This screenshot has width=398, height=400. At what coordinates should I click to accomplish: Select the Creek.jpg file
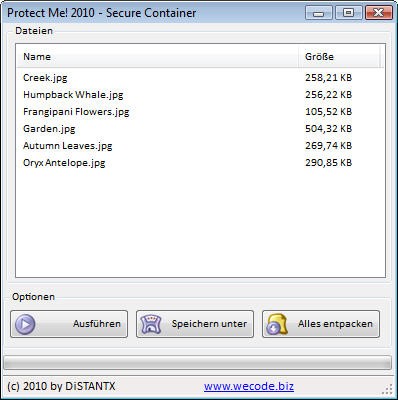coord(45,78)
